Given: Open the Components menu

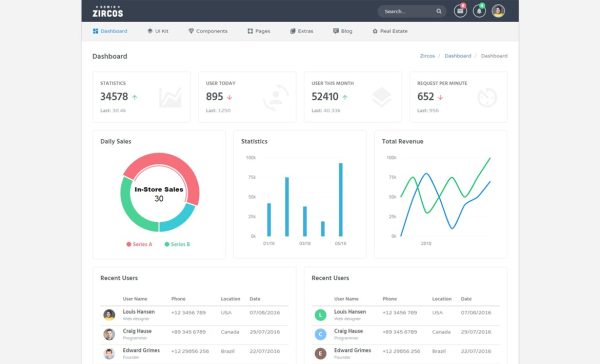Looking at the screenshot, I should click(208, 31).
